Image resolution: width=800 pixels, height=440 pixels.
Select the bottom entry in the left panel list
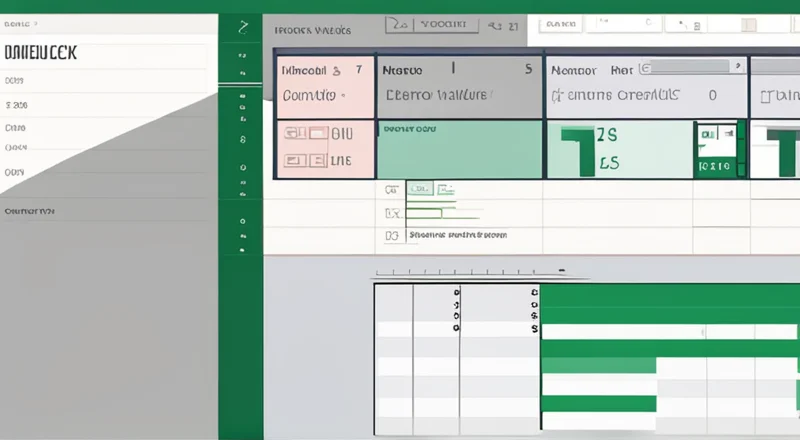click(x=30, y=212)
